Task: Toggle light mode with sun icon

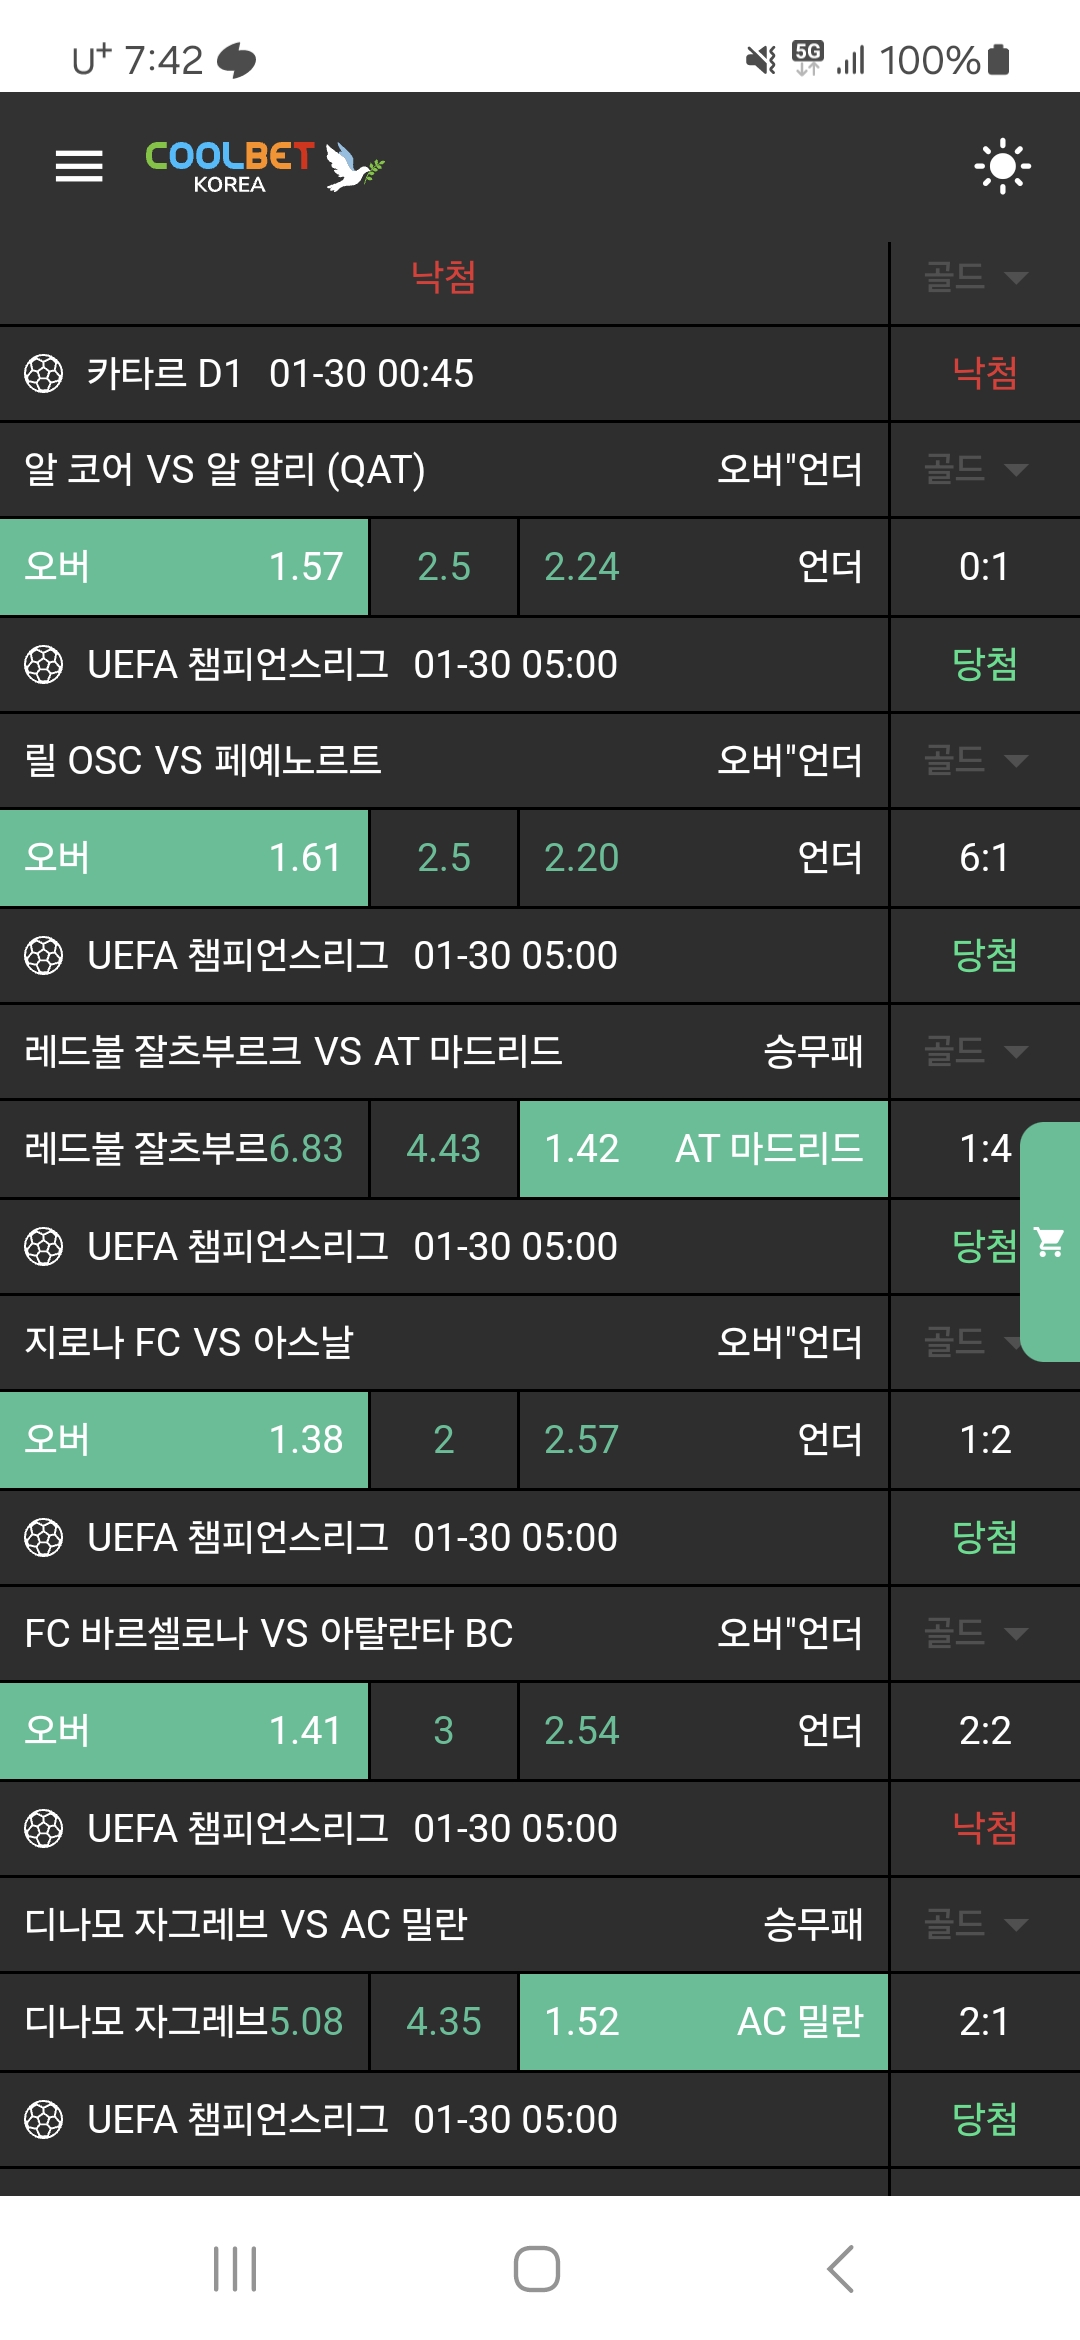Action: tap(1002, 166)
